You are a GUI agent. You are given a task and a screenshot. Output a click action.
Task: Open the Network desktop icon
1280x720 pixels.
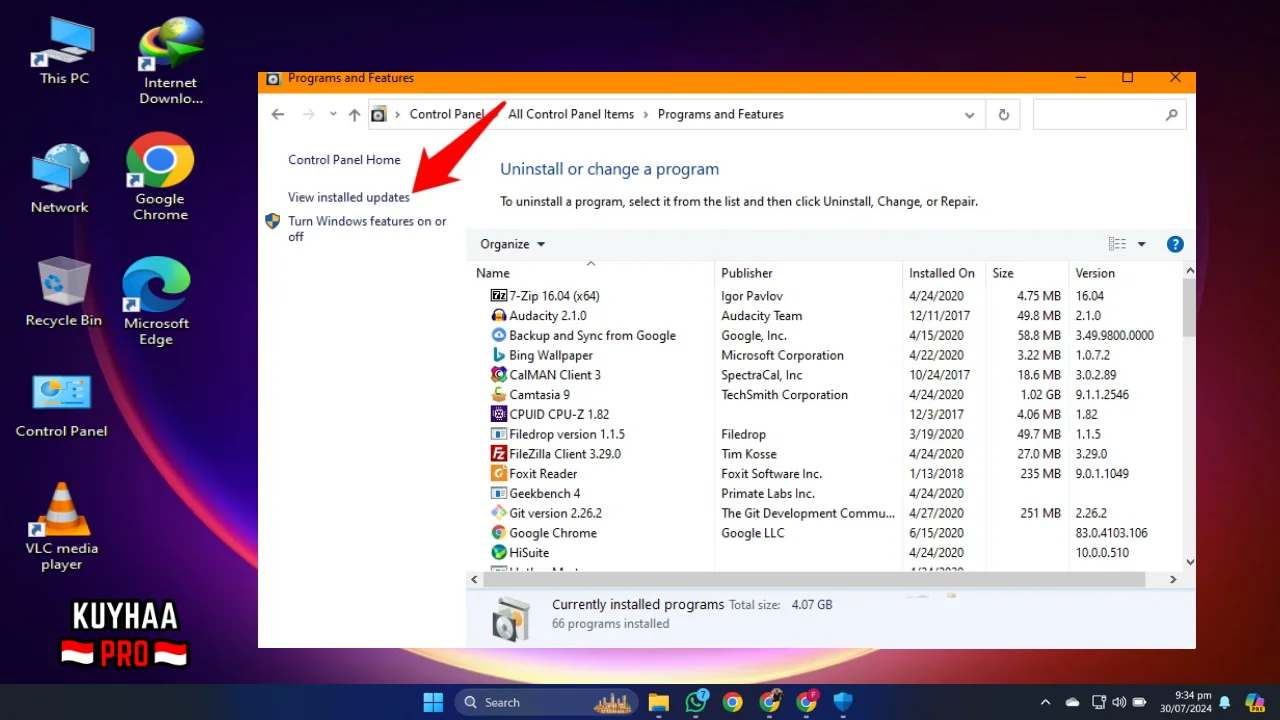[x=60, y=179]
